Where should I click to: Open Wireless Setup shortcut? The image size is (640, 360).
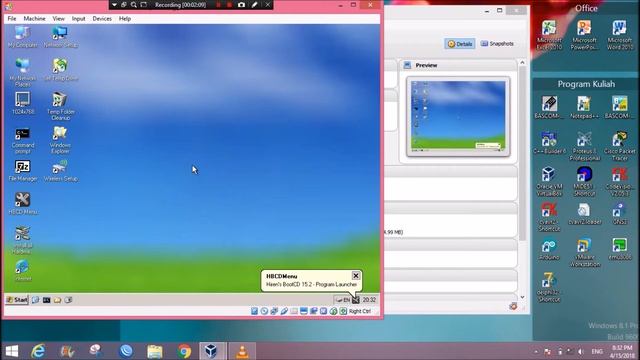[60, 171]
